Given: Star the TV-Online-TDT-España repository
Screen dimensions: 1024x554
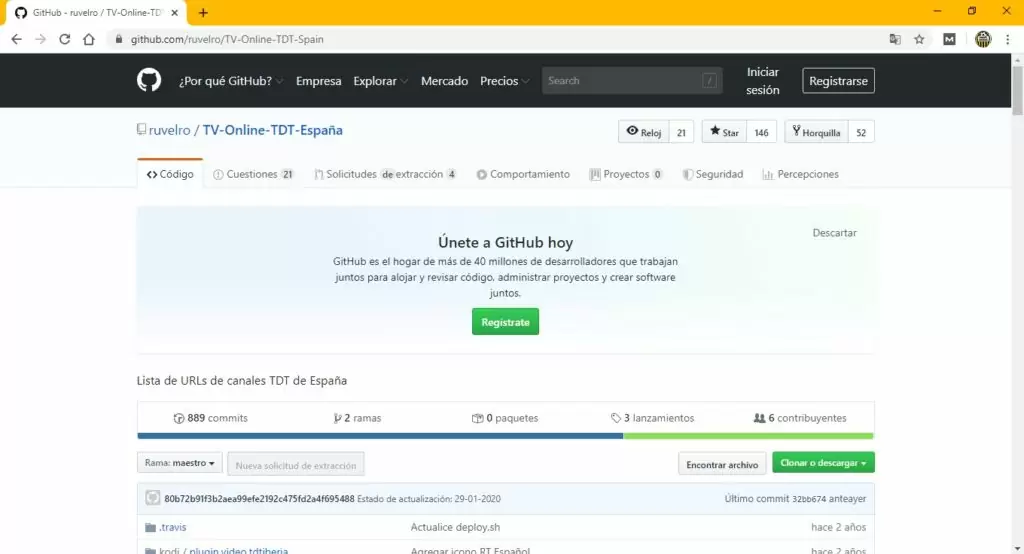Looking at the screenshot, I should tap(724, 132).
